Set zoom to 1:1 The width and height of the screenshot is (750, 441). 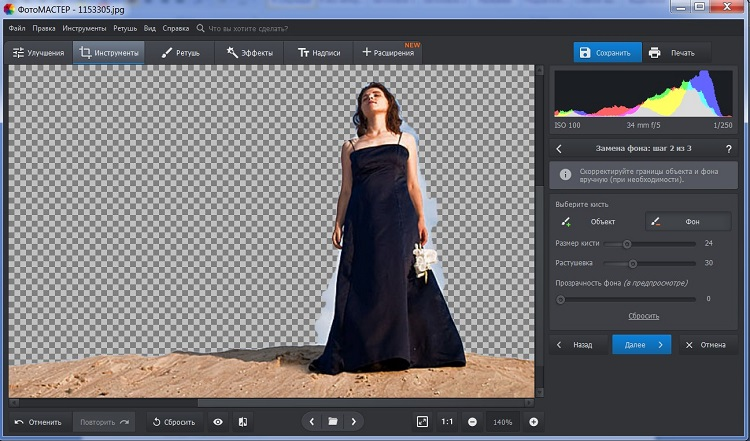[447, 422]
